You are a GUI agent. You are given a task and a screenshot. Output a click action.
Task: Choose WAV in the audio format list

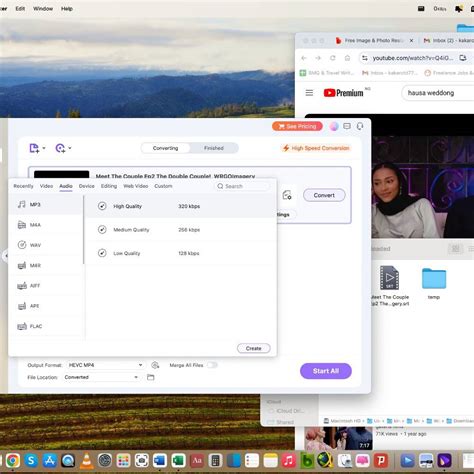pyautogui.click(x=46, y=245)
